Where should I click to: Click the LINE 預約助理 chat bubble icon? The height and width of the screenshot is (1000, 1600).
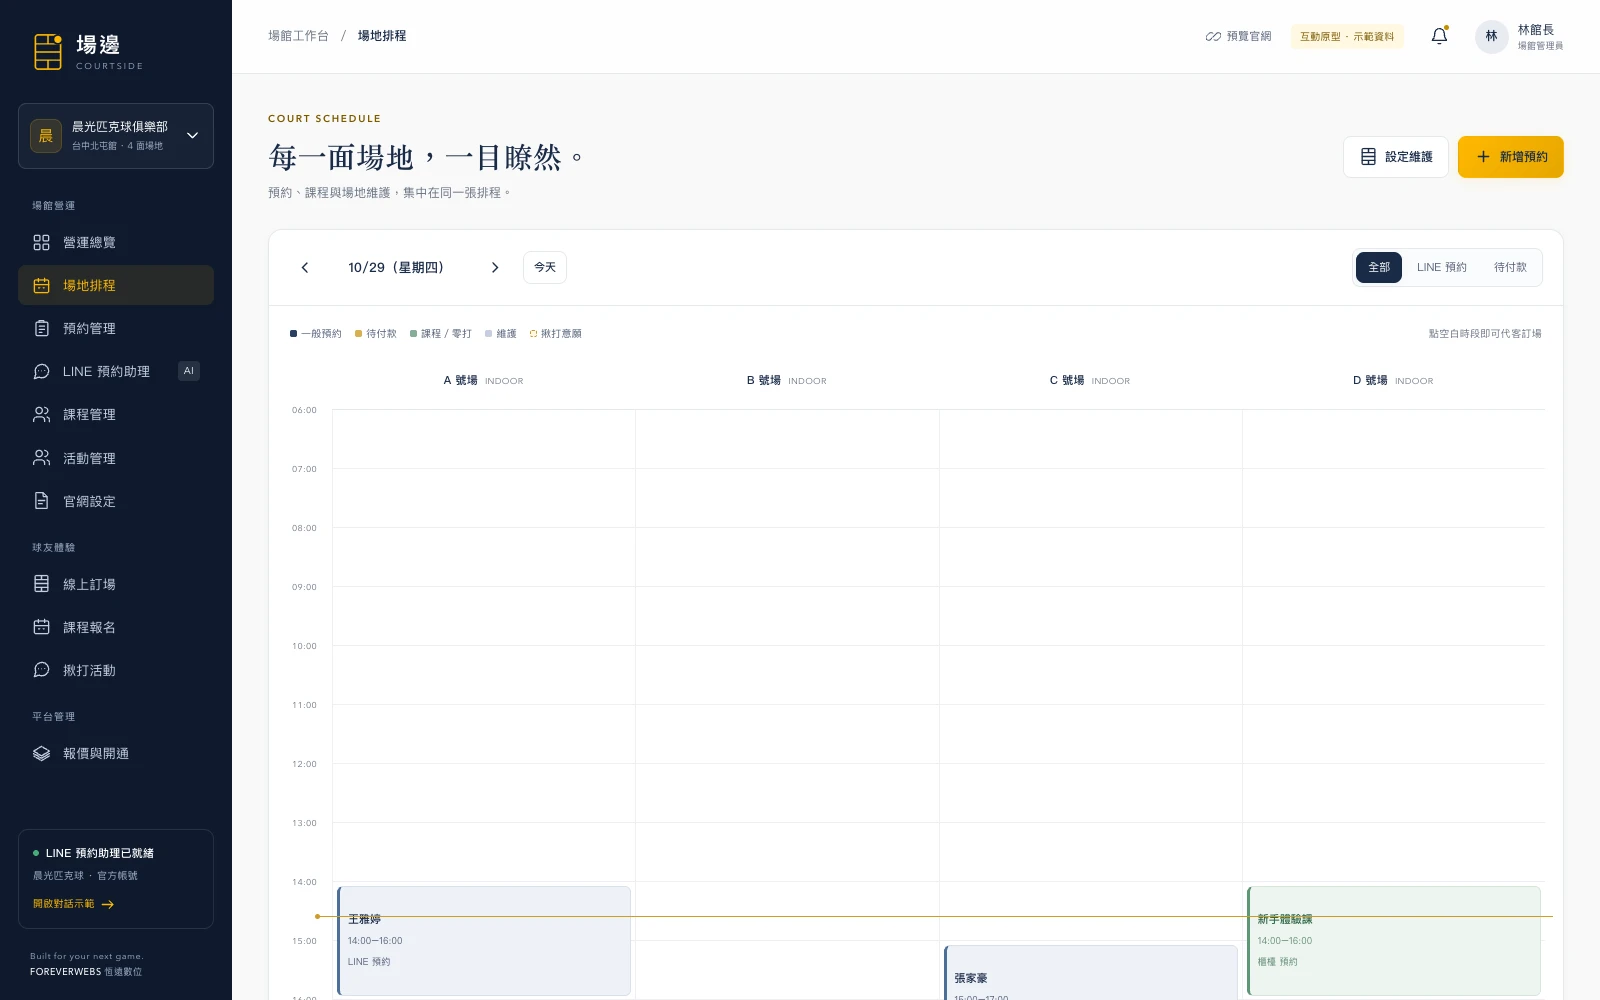pos(41,371)
